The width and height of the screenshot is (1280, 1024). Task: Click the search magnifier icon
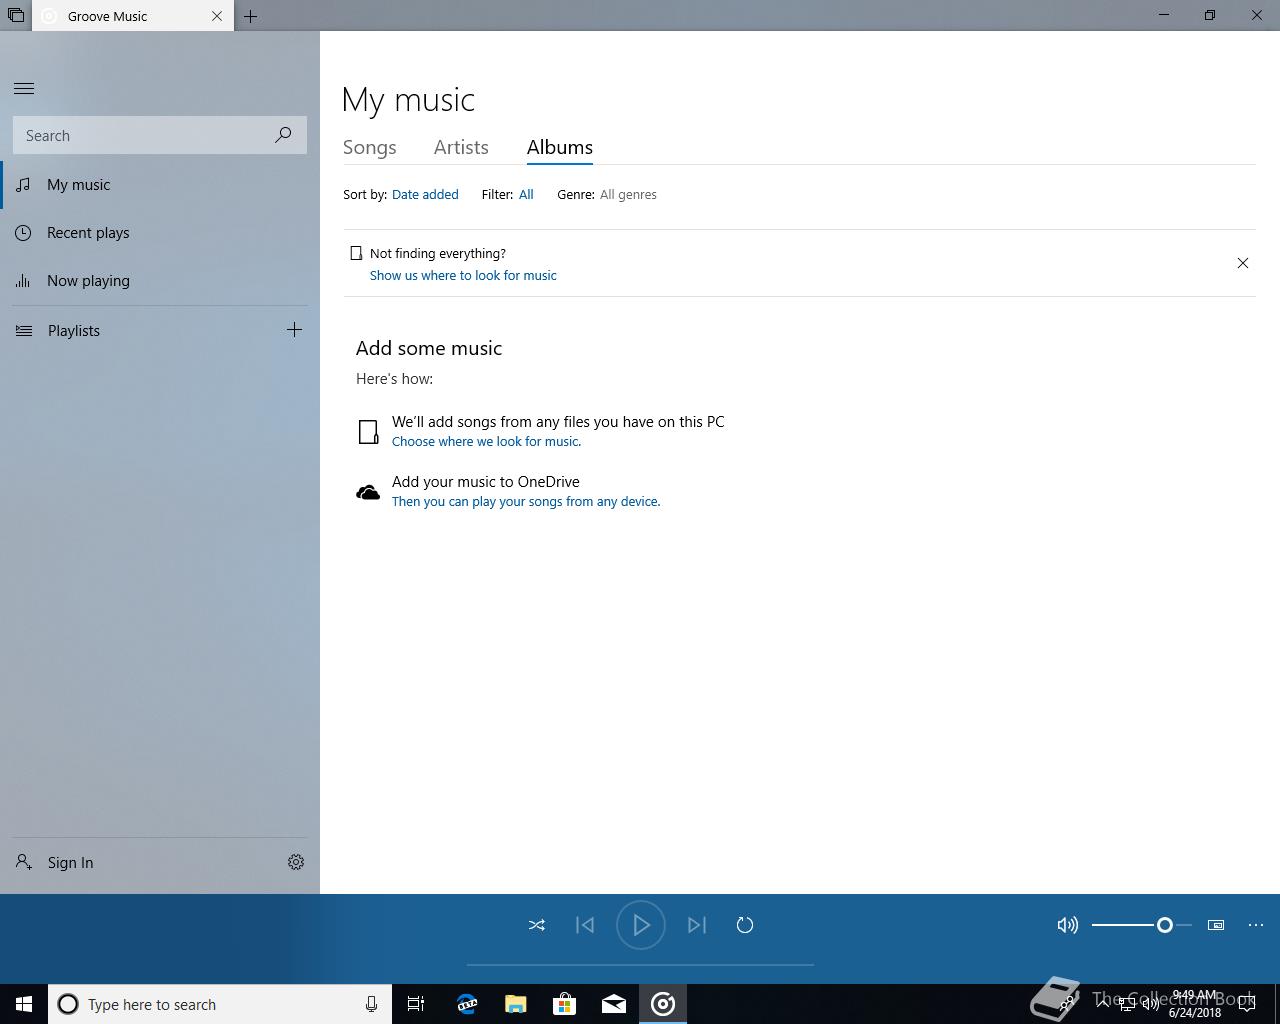coord(283,135)
